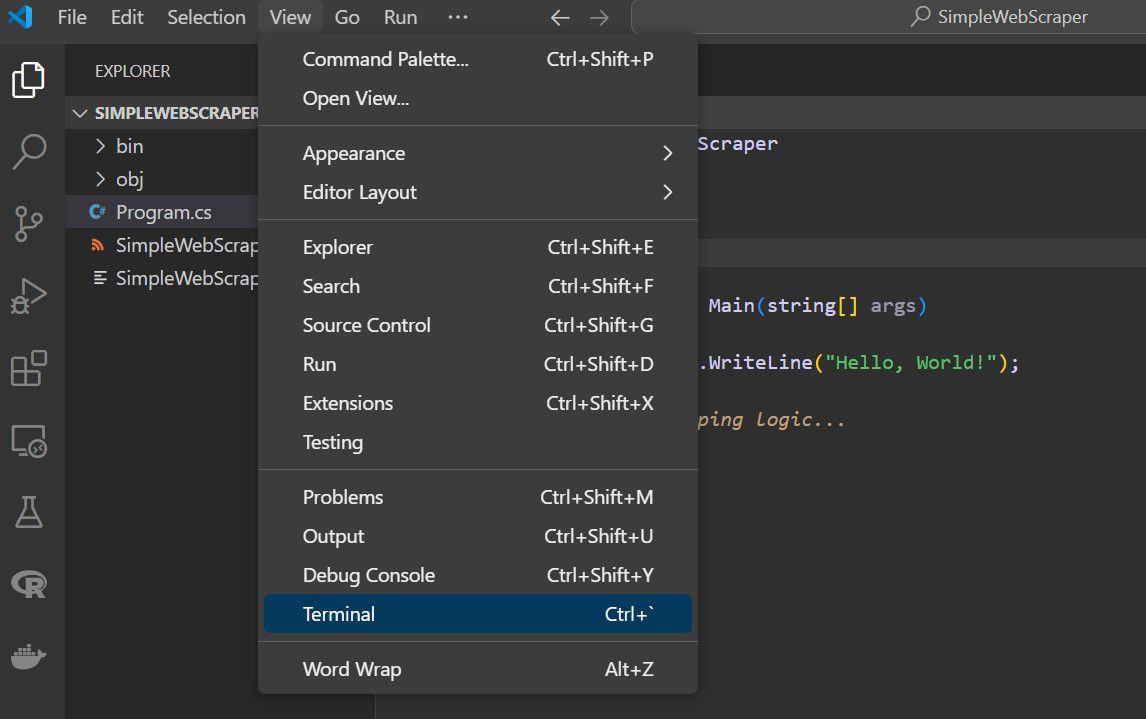Expand the Appearance submenu
This screenshot has width=1146, height=719.
click(x=478, y=153)
